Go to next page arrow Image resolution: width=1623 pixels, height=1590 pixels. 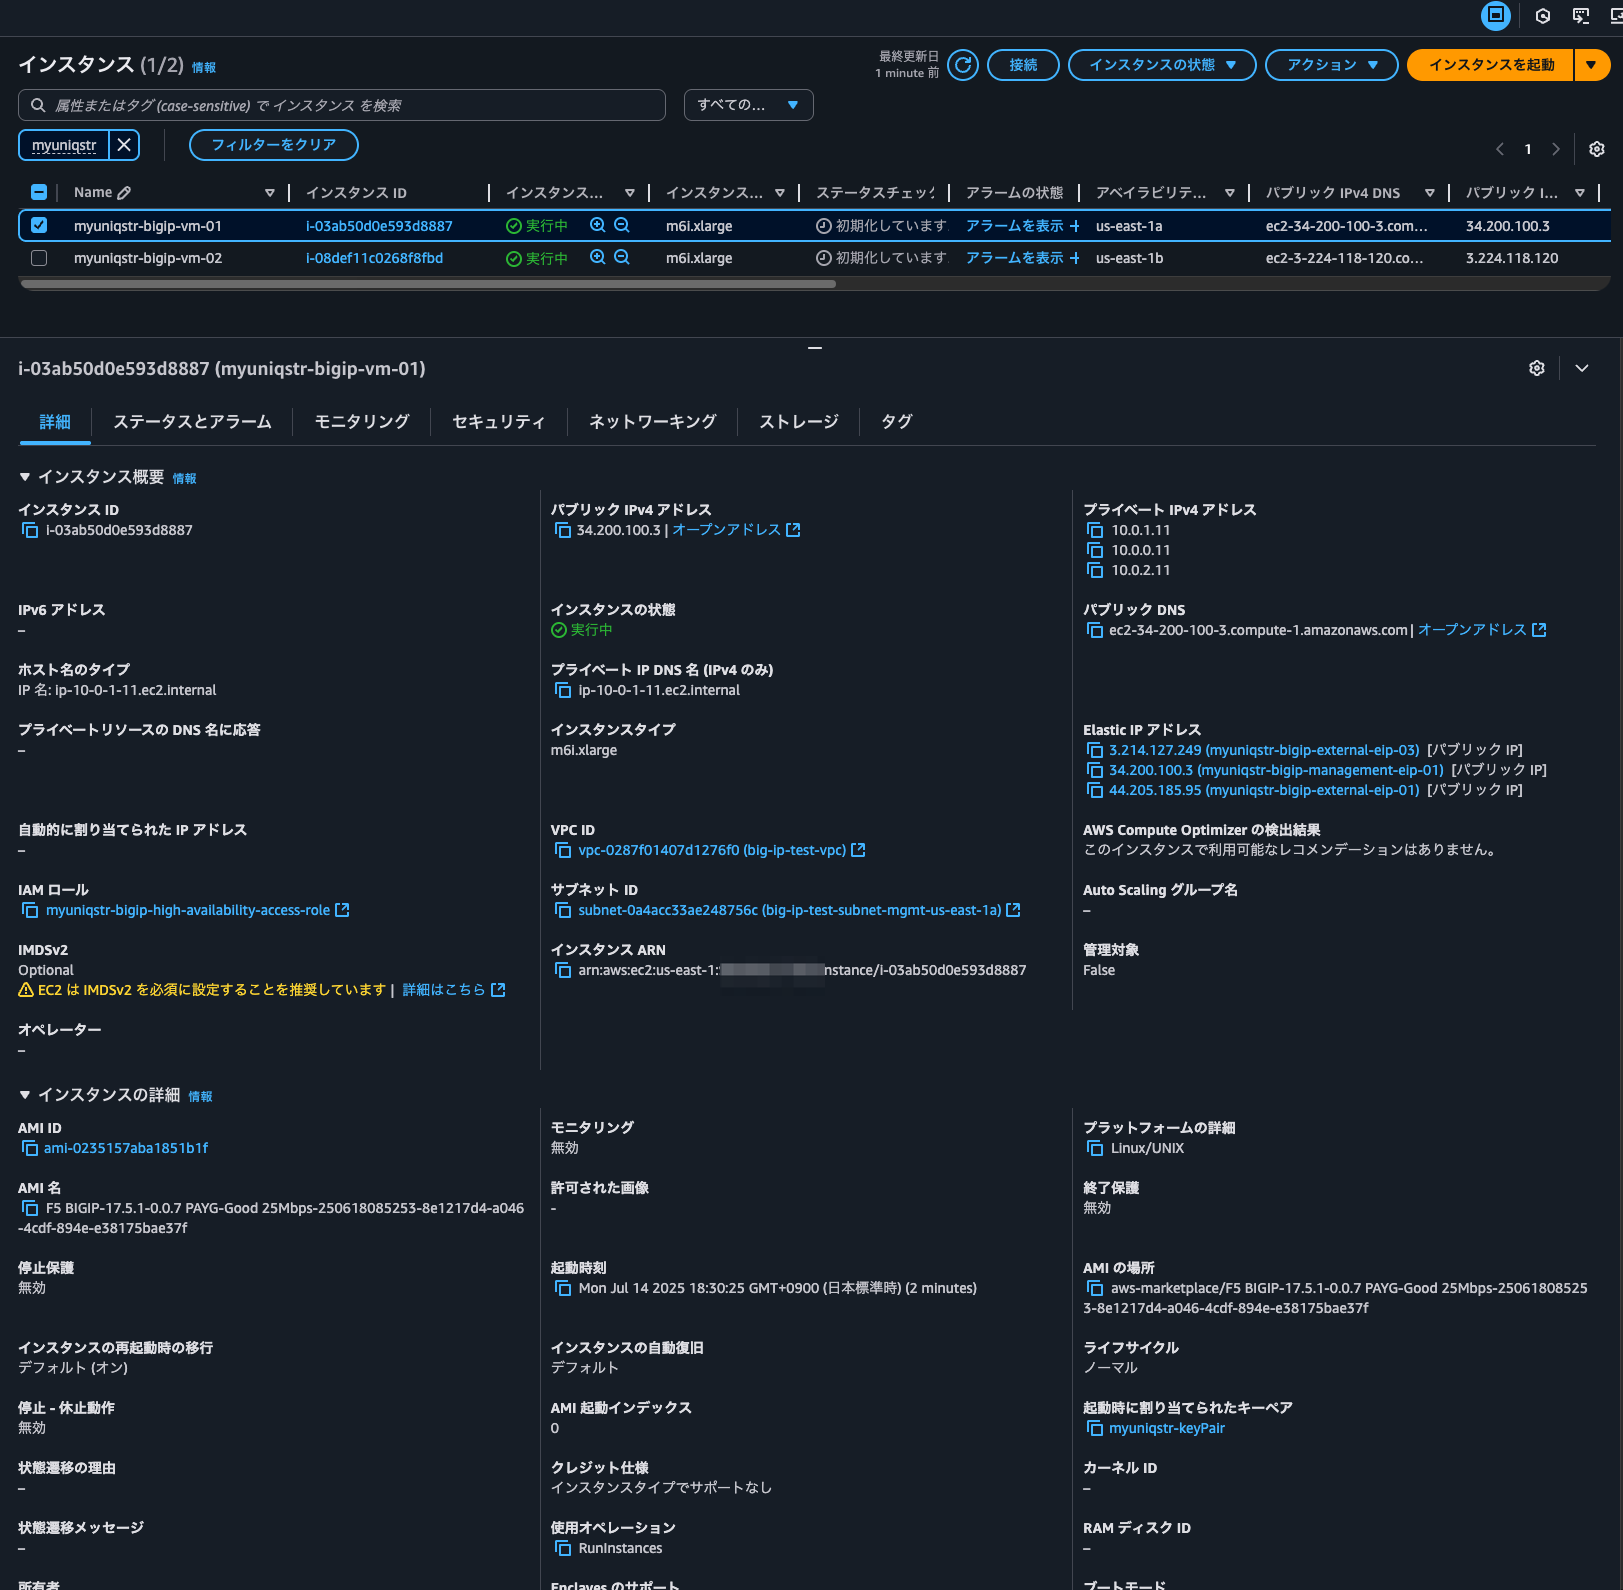click(x=1556, y=149)
